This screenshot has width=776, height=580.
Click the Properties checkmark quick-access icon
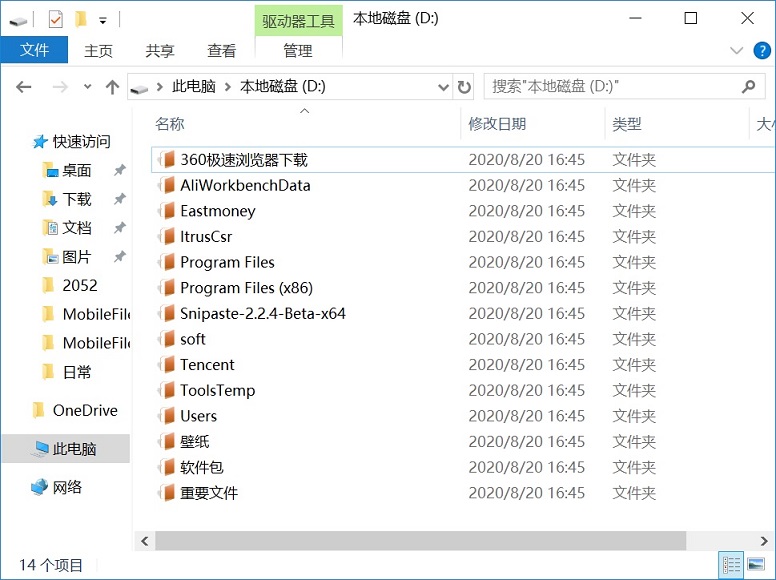click(55, 20)
